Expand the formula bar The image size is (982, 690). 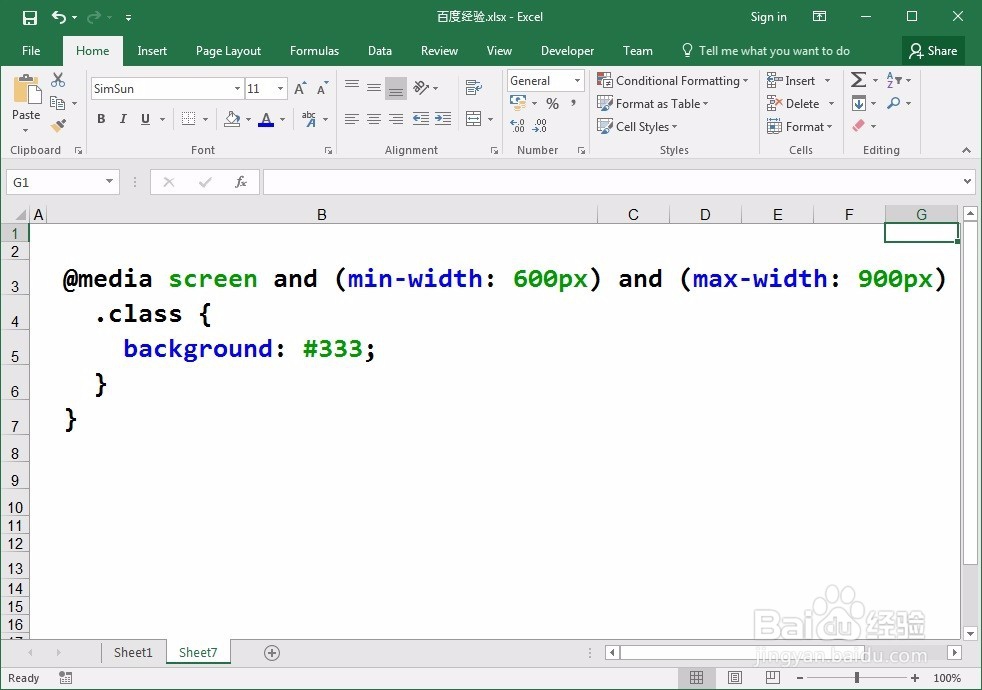pos(968,182)
